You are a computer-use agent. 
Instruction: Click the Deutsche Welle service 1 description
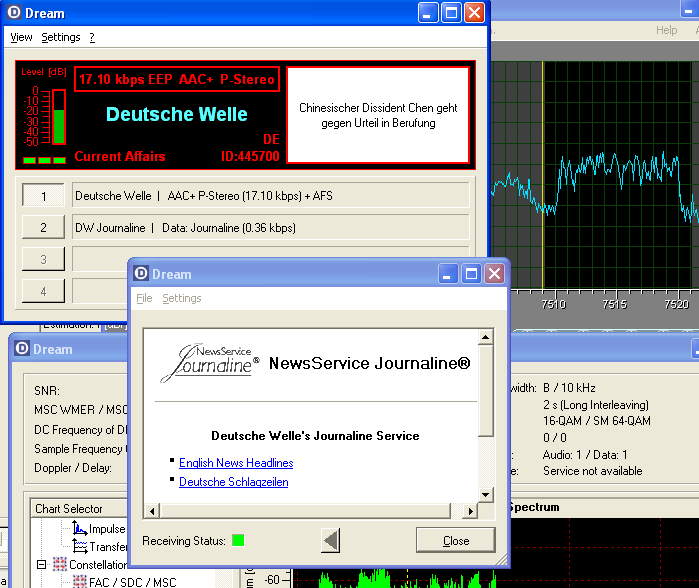(x=271, y=196)
